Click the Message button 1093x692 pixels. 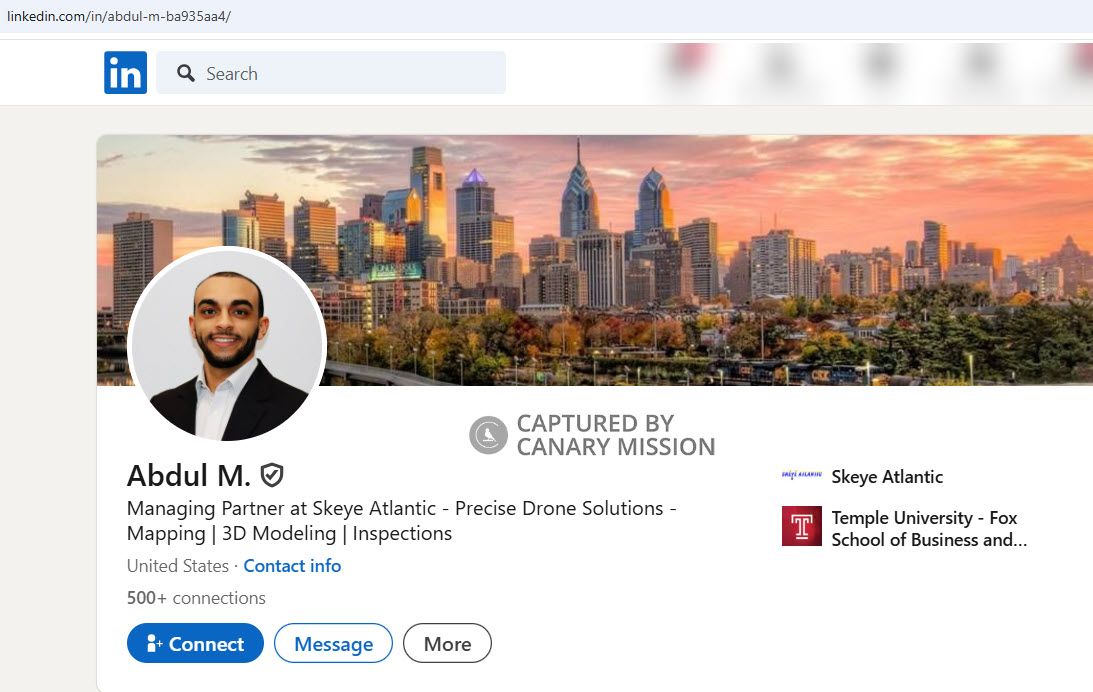click(x=333, y=643)
